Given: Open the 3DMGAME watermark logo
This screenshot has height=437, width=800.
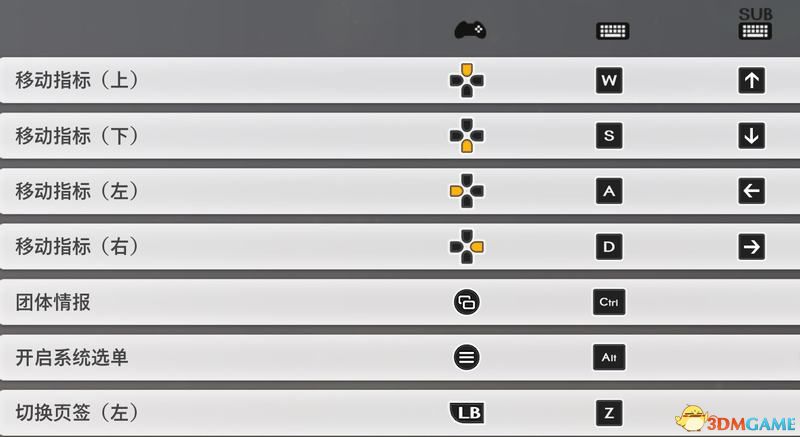Looking at the screenshot, I should pyautogui.click(x=736, y=420).
